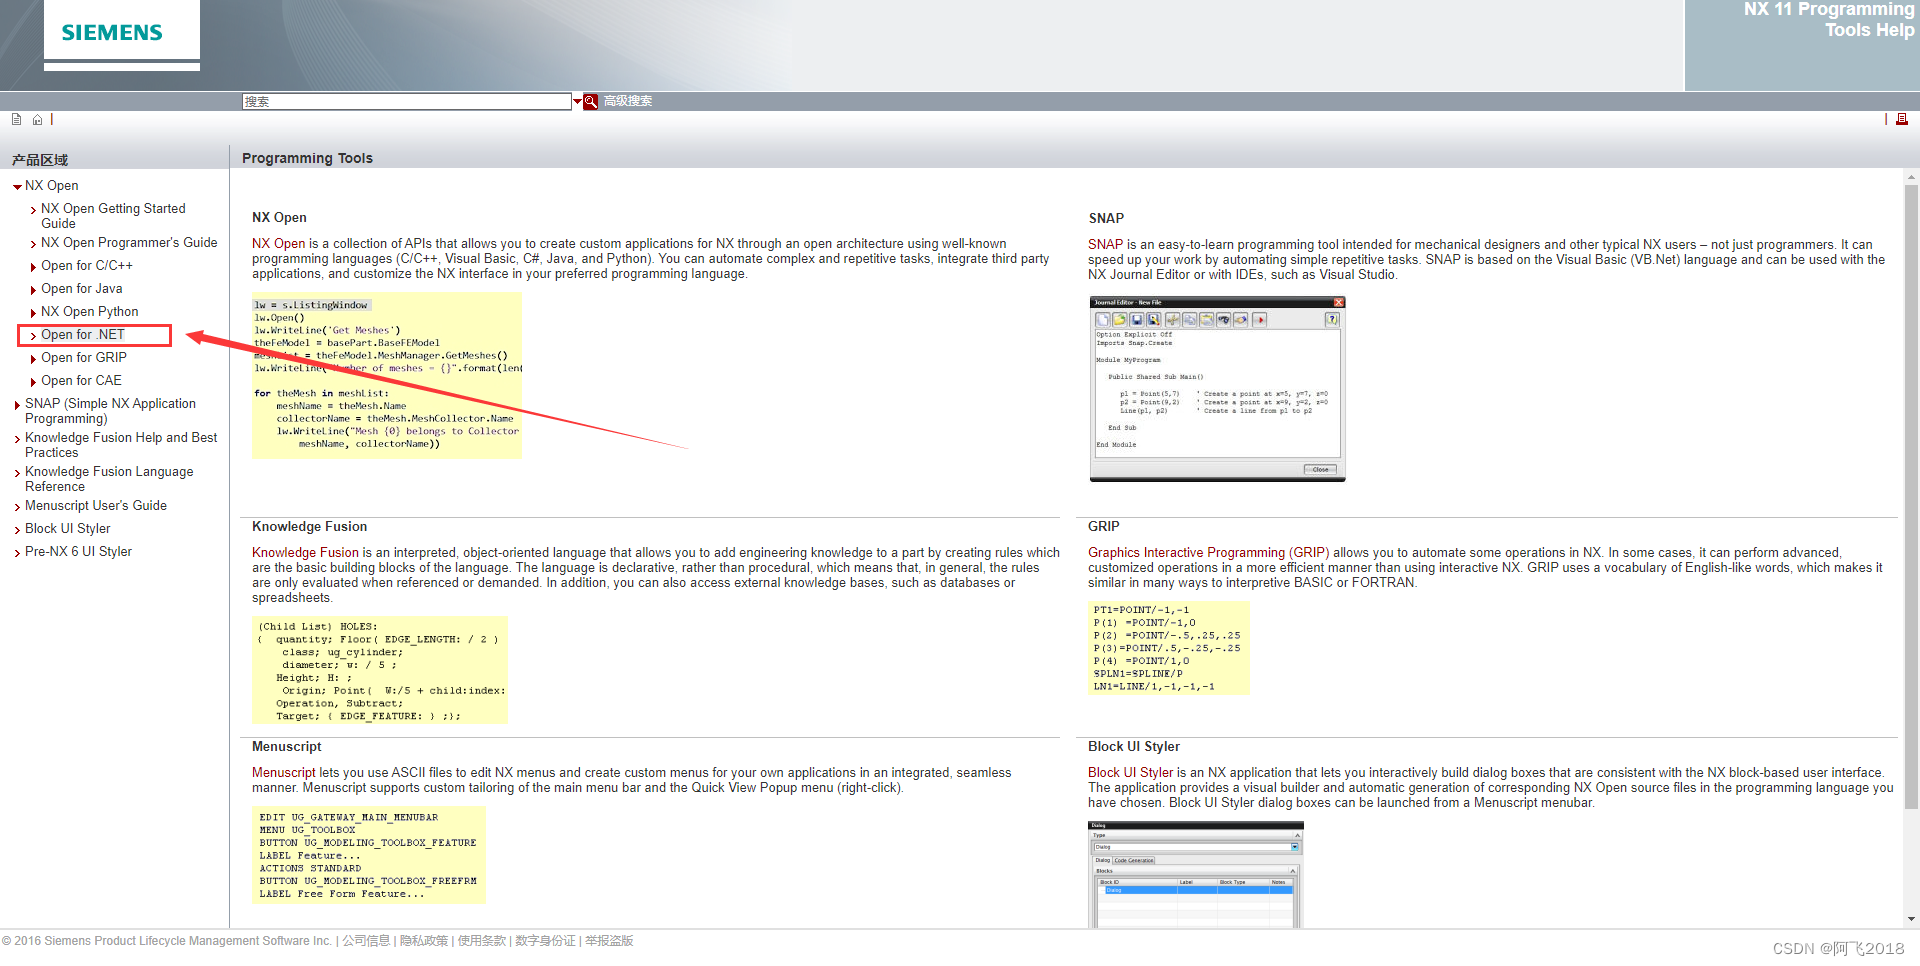
Task: Open Knowledge Fusion Language Reference
Action: click(x=109, y=479)
